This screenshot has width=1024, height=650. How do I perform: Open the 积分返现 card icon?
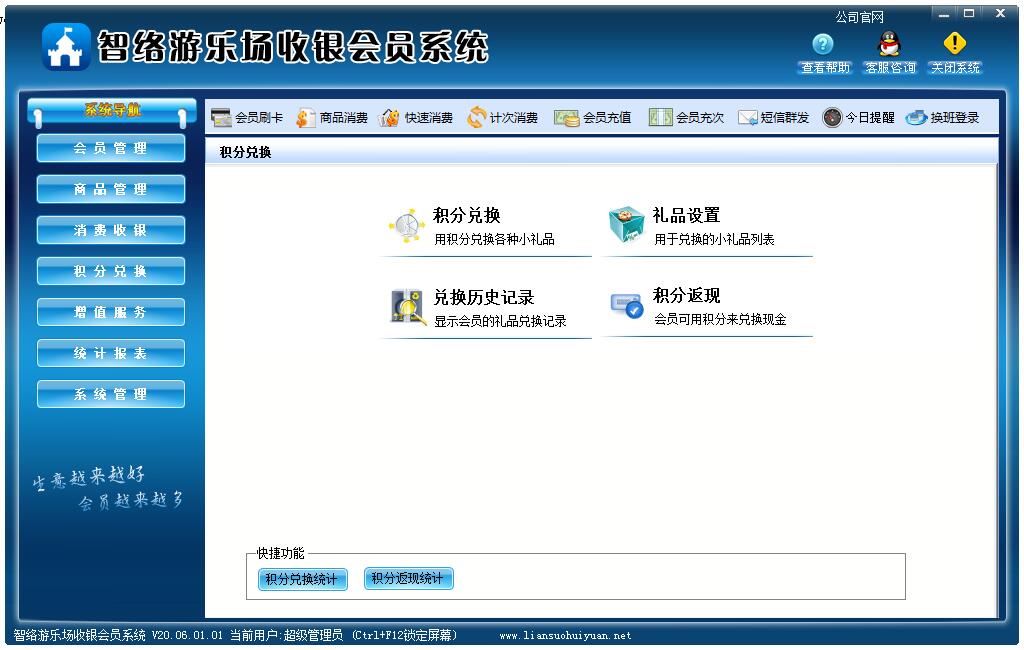(626, 305)
